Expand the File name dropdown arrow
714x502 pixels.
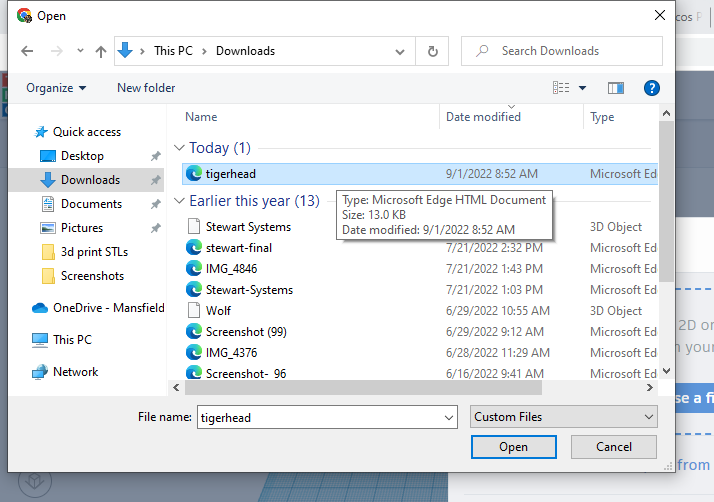[x=449, y=418]
